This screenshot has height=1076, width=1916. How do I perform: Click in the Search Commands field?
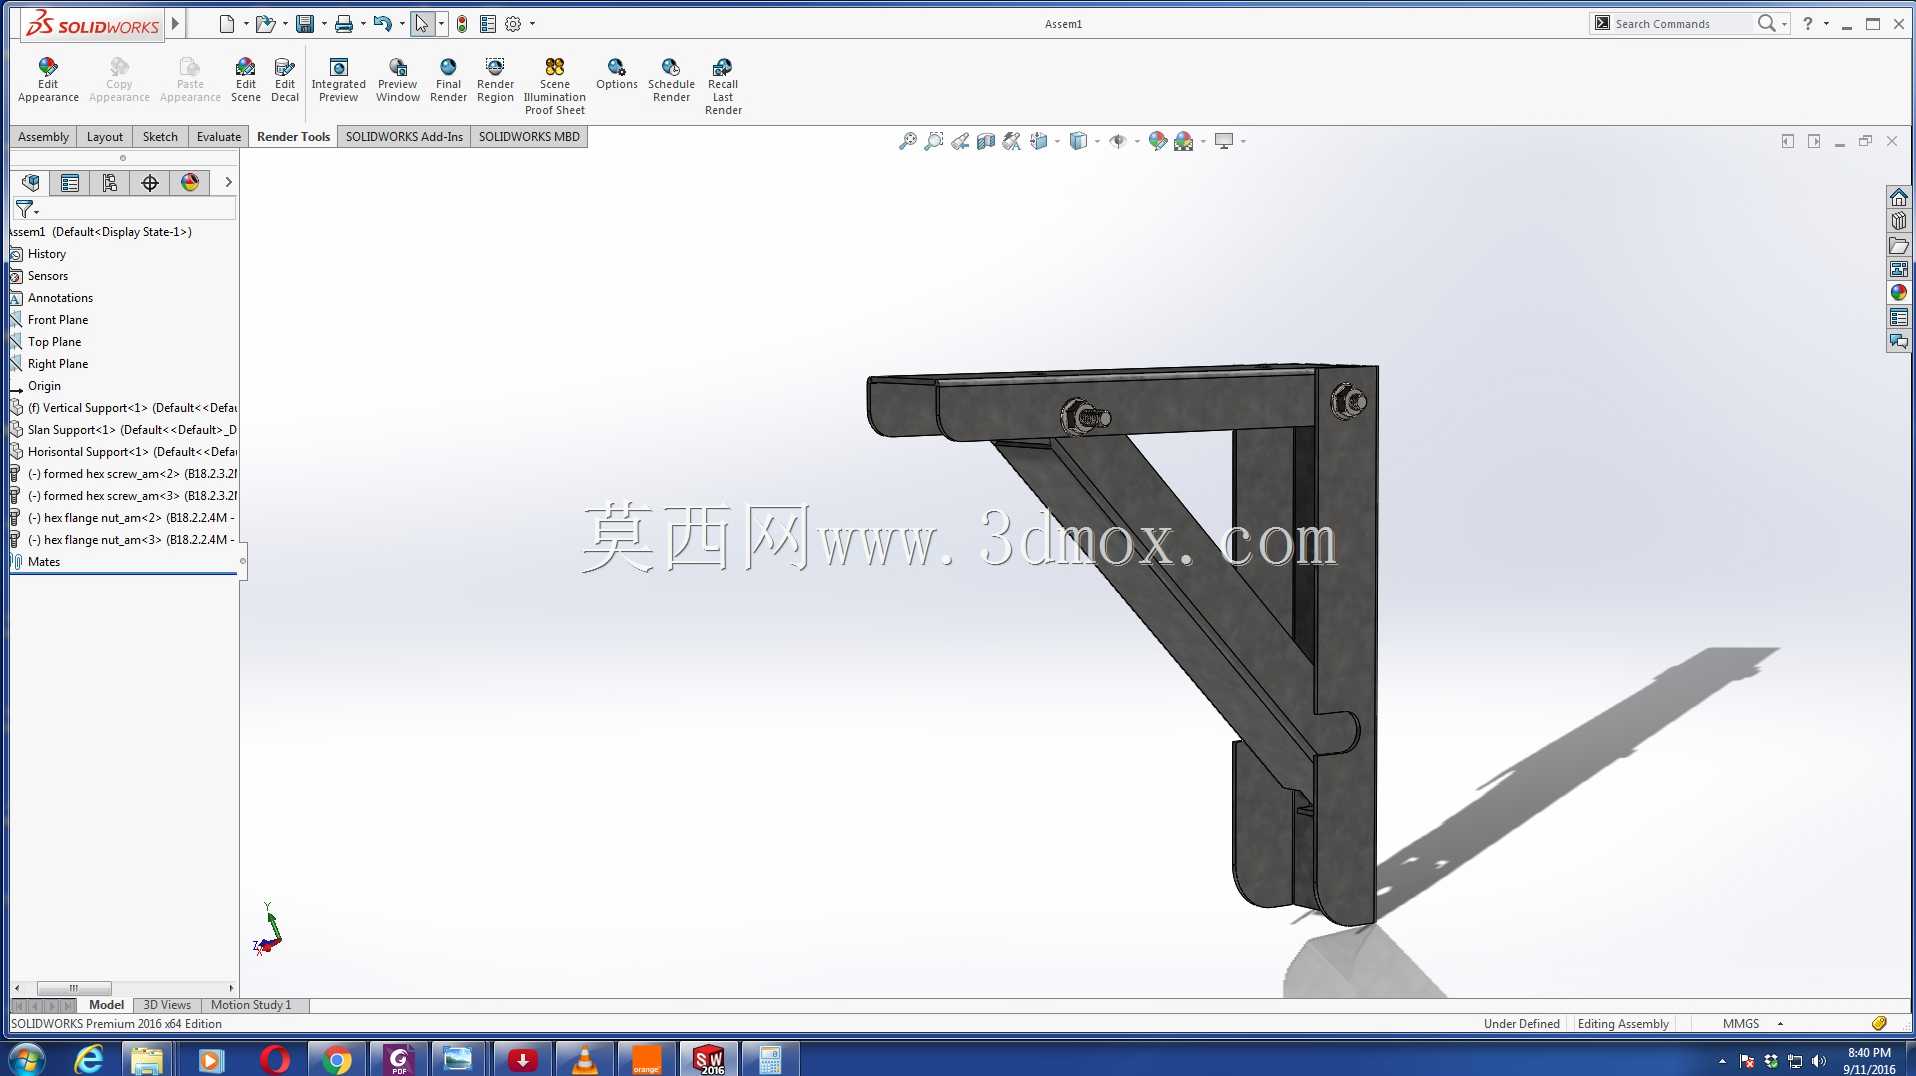(x=1680, y=24)
